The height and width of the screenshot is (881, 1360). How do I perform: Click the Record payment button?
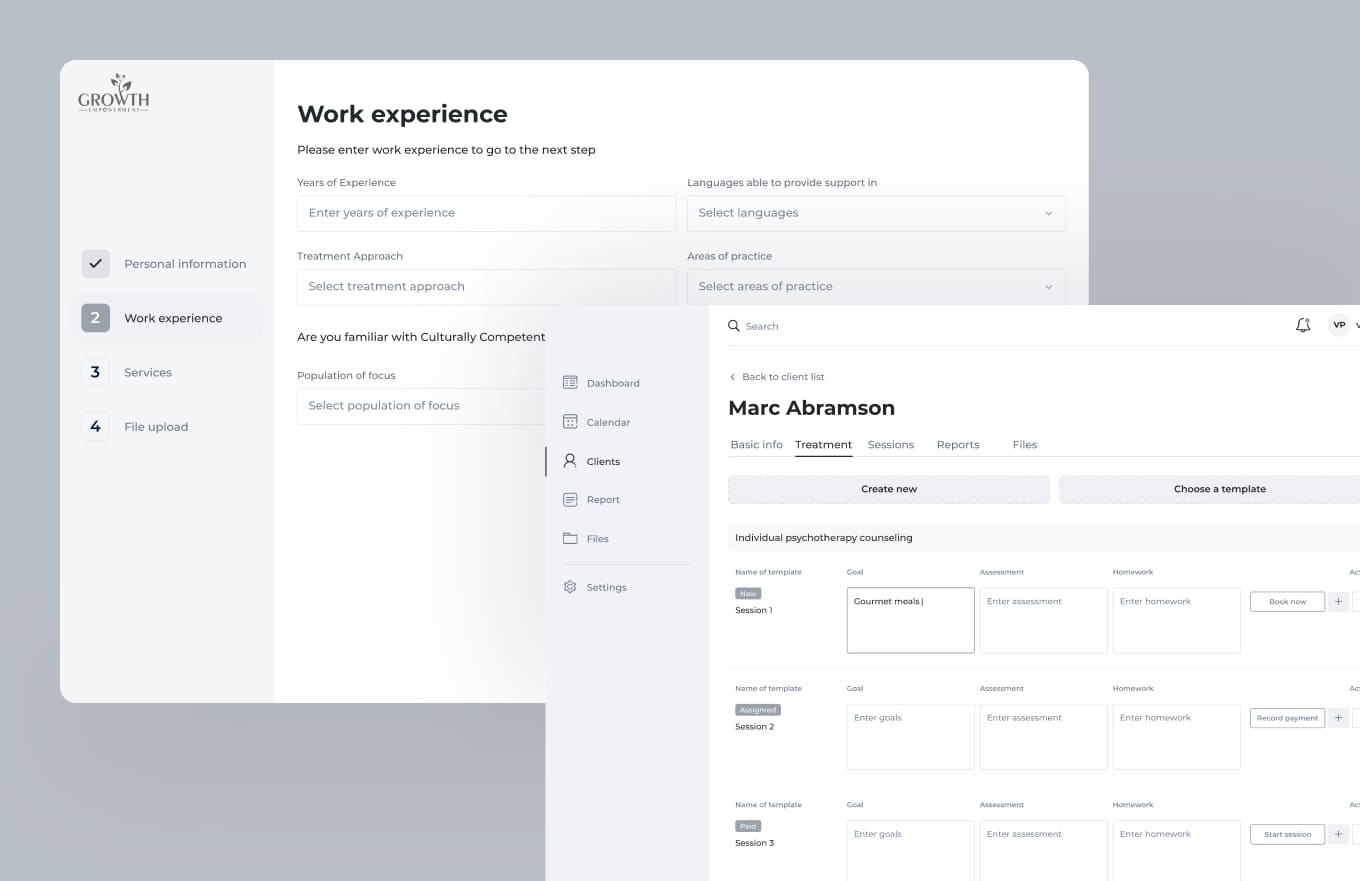click(1287, 718)
